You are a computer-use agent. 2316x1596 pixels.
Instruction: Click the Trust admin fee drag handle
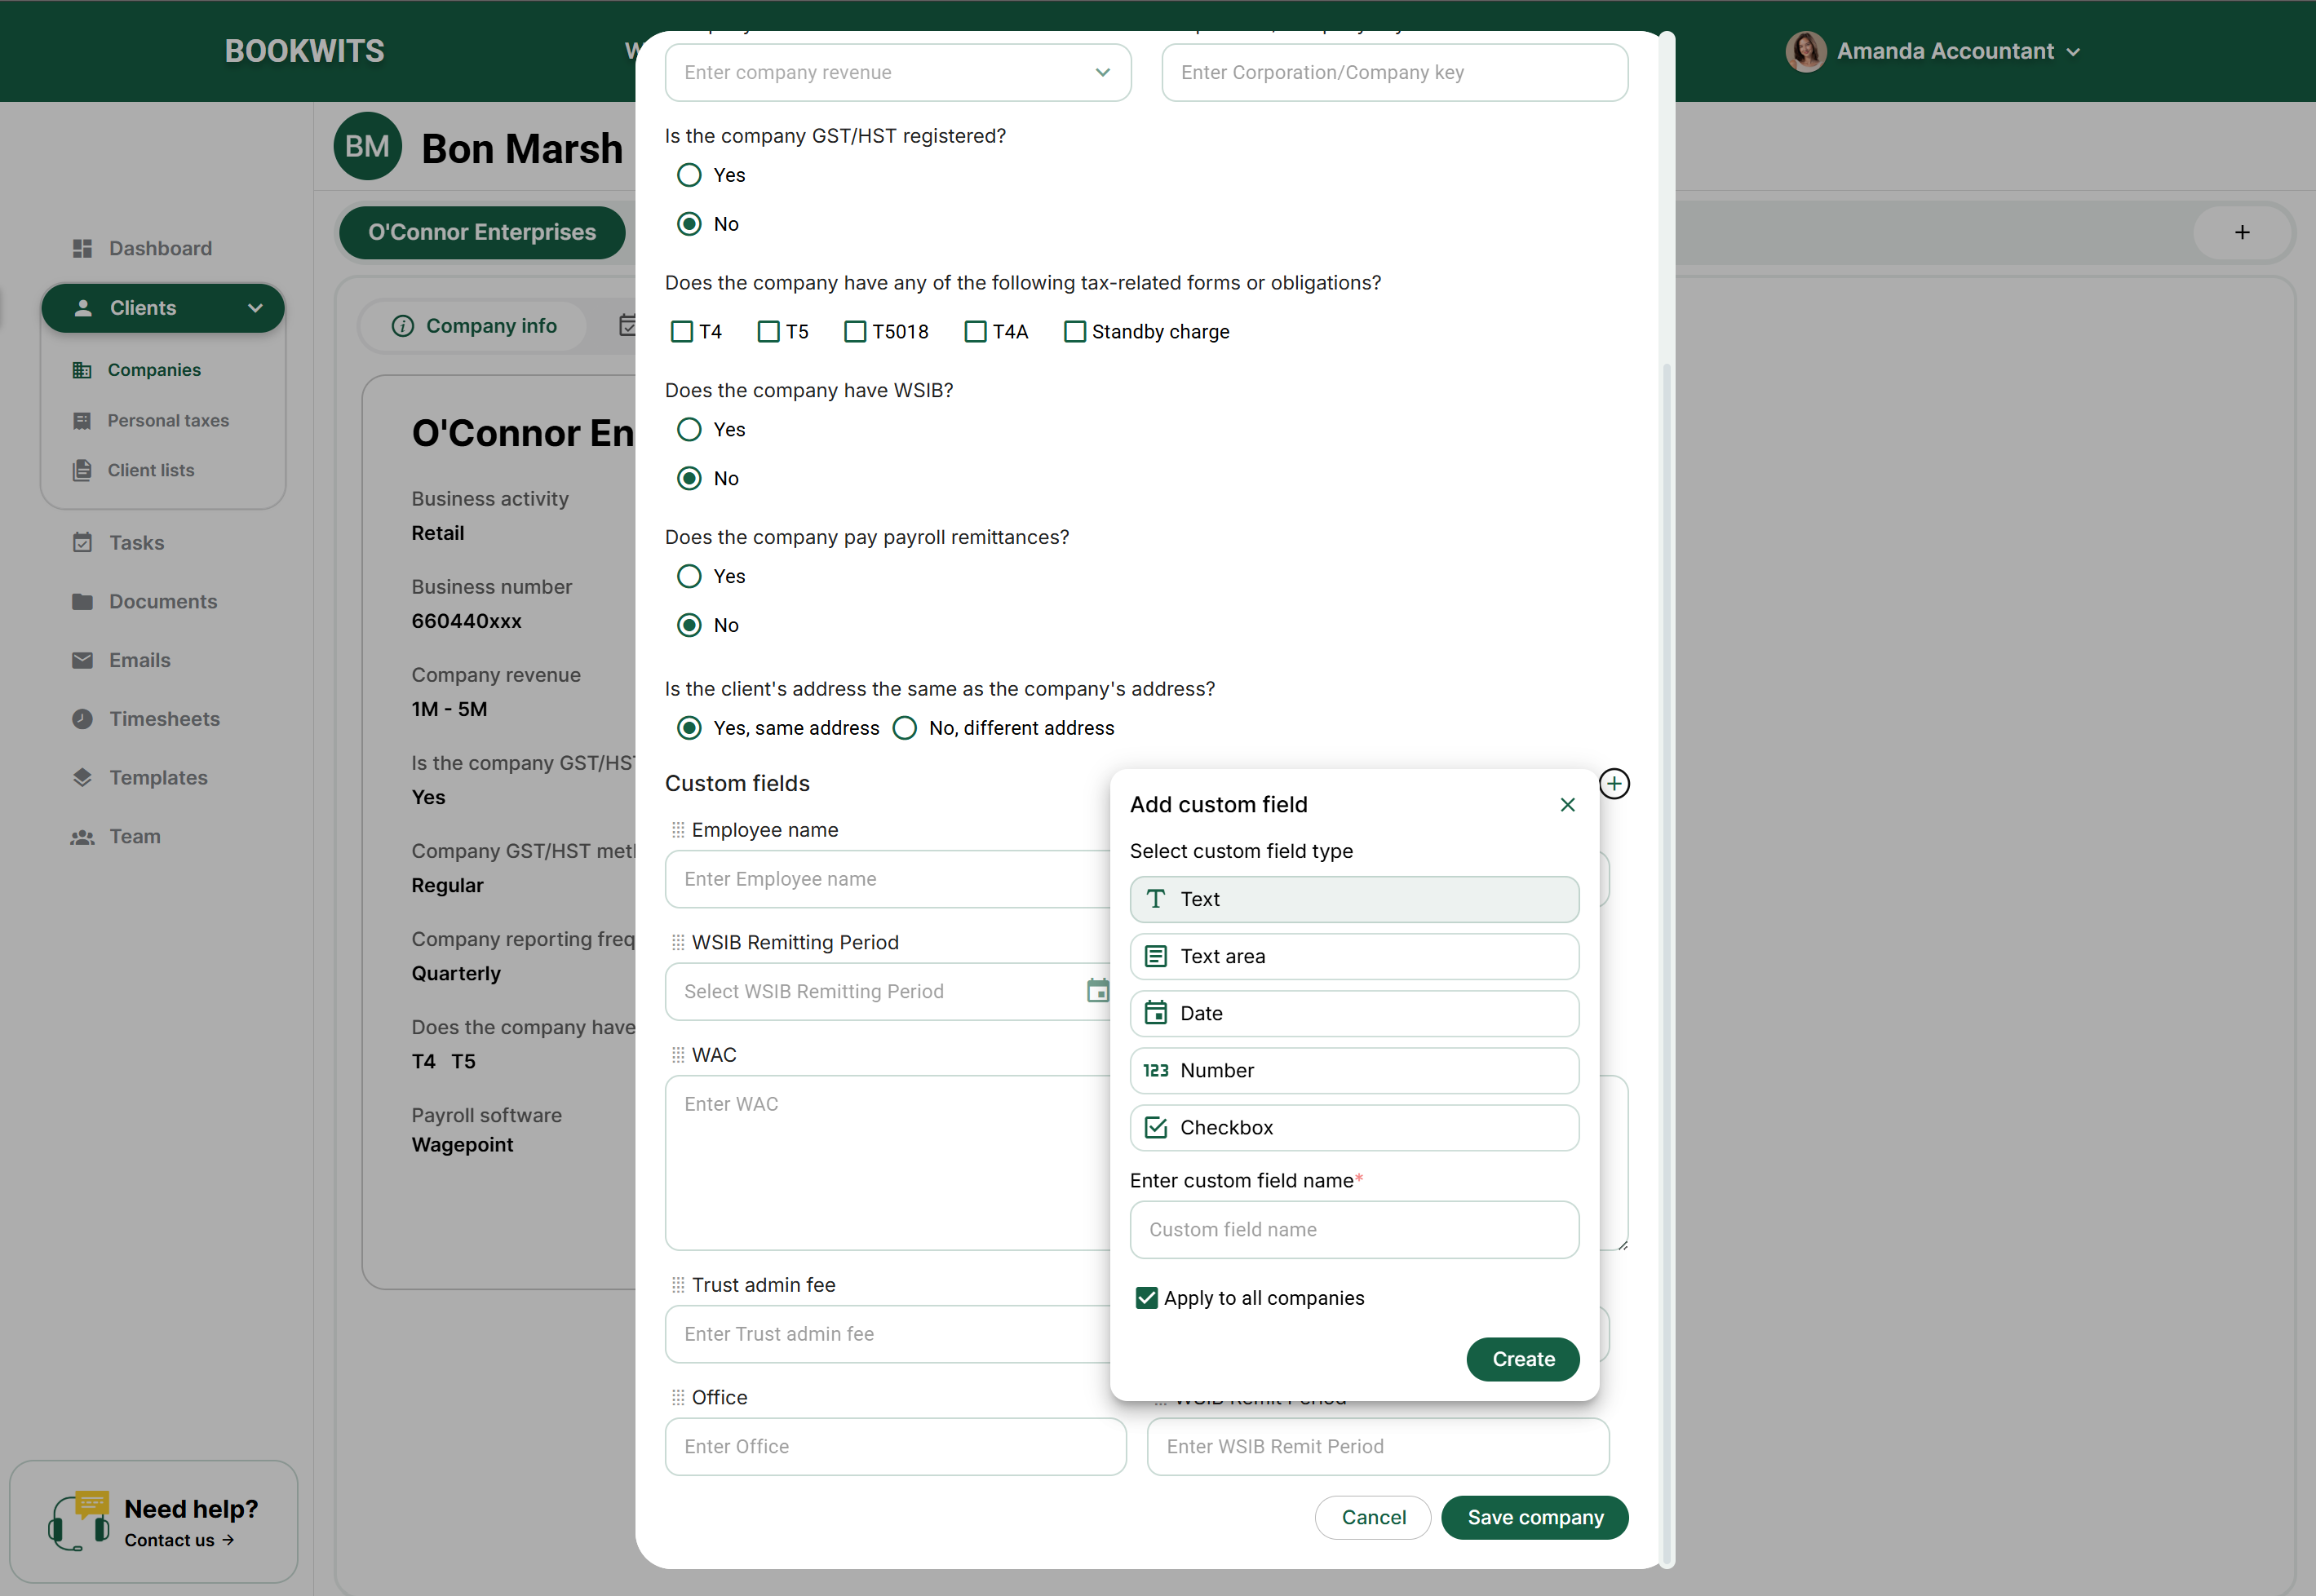[x=678, y=1285]
